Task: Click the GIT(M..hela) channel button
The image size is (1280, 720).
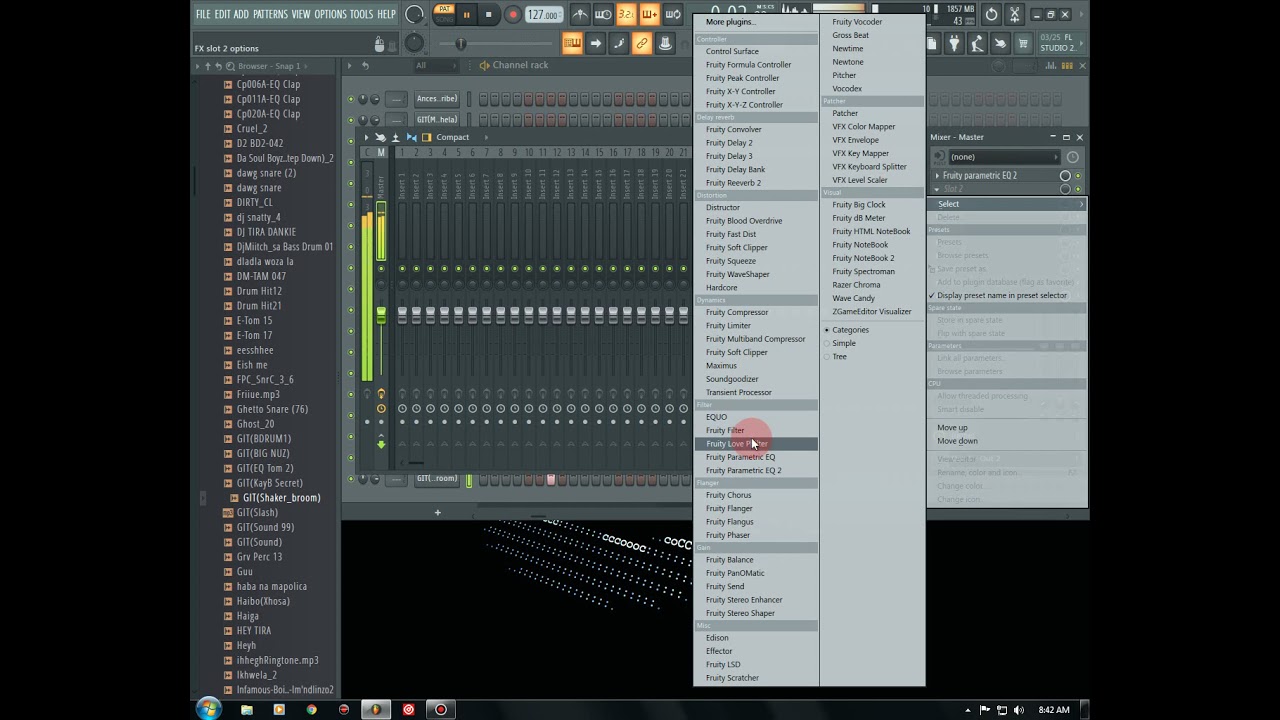Action: coord(437,119)
